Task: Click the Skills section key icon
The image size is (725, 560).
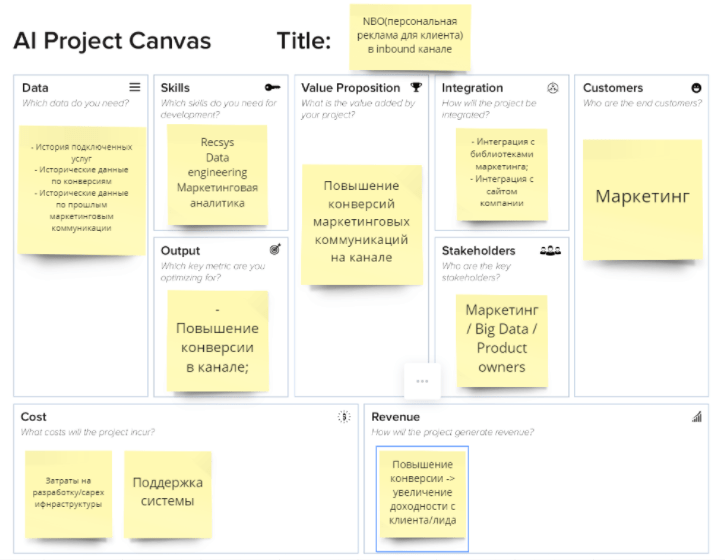Action: click(272, 87)
